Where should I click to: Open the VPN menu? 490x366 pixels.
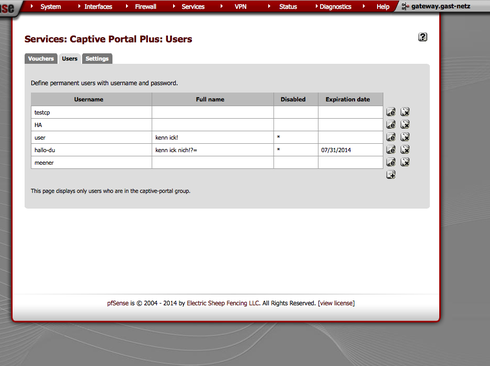point(240,7)
